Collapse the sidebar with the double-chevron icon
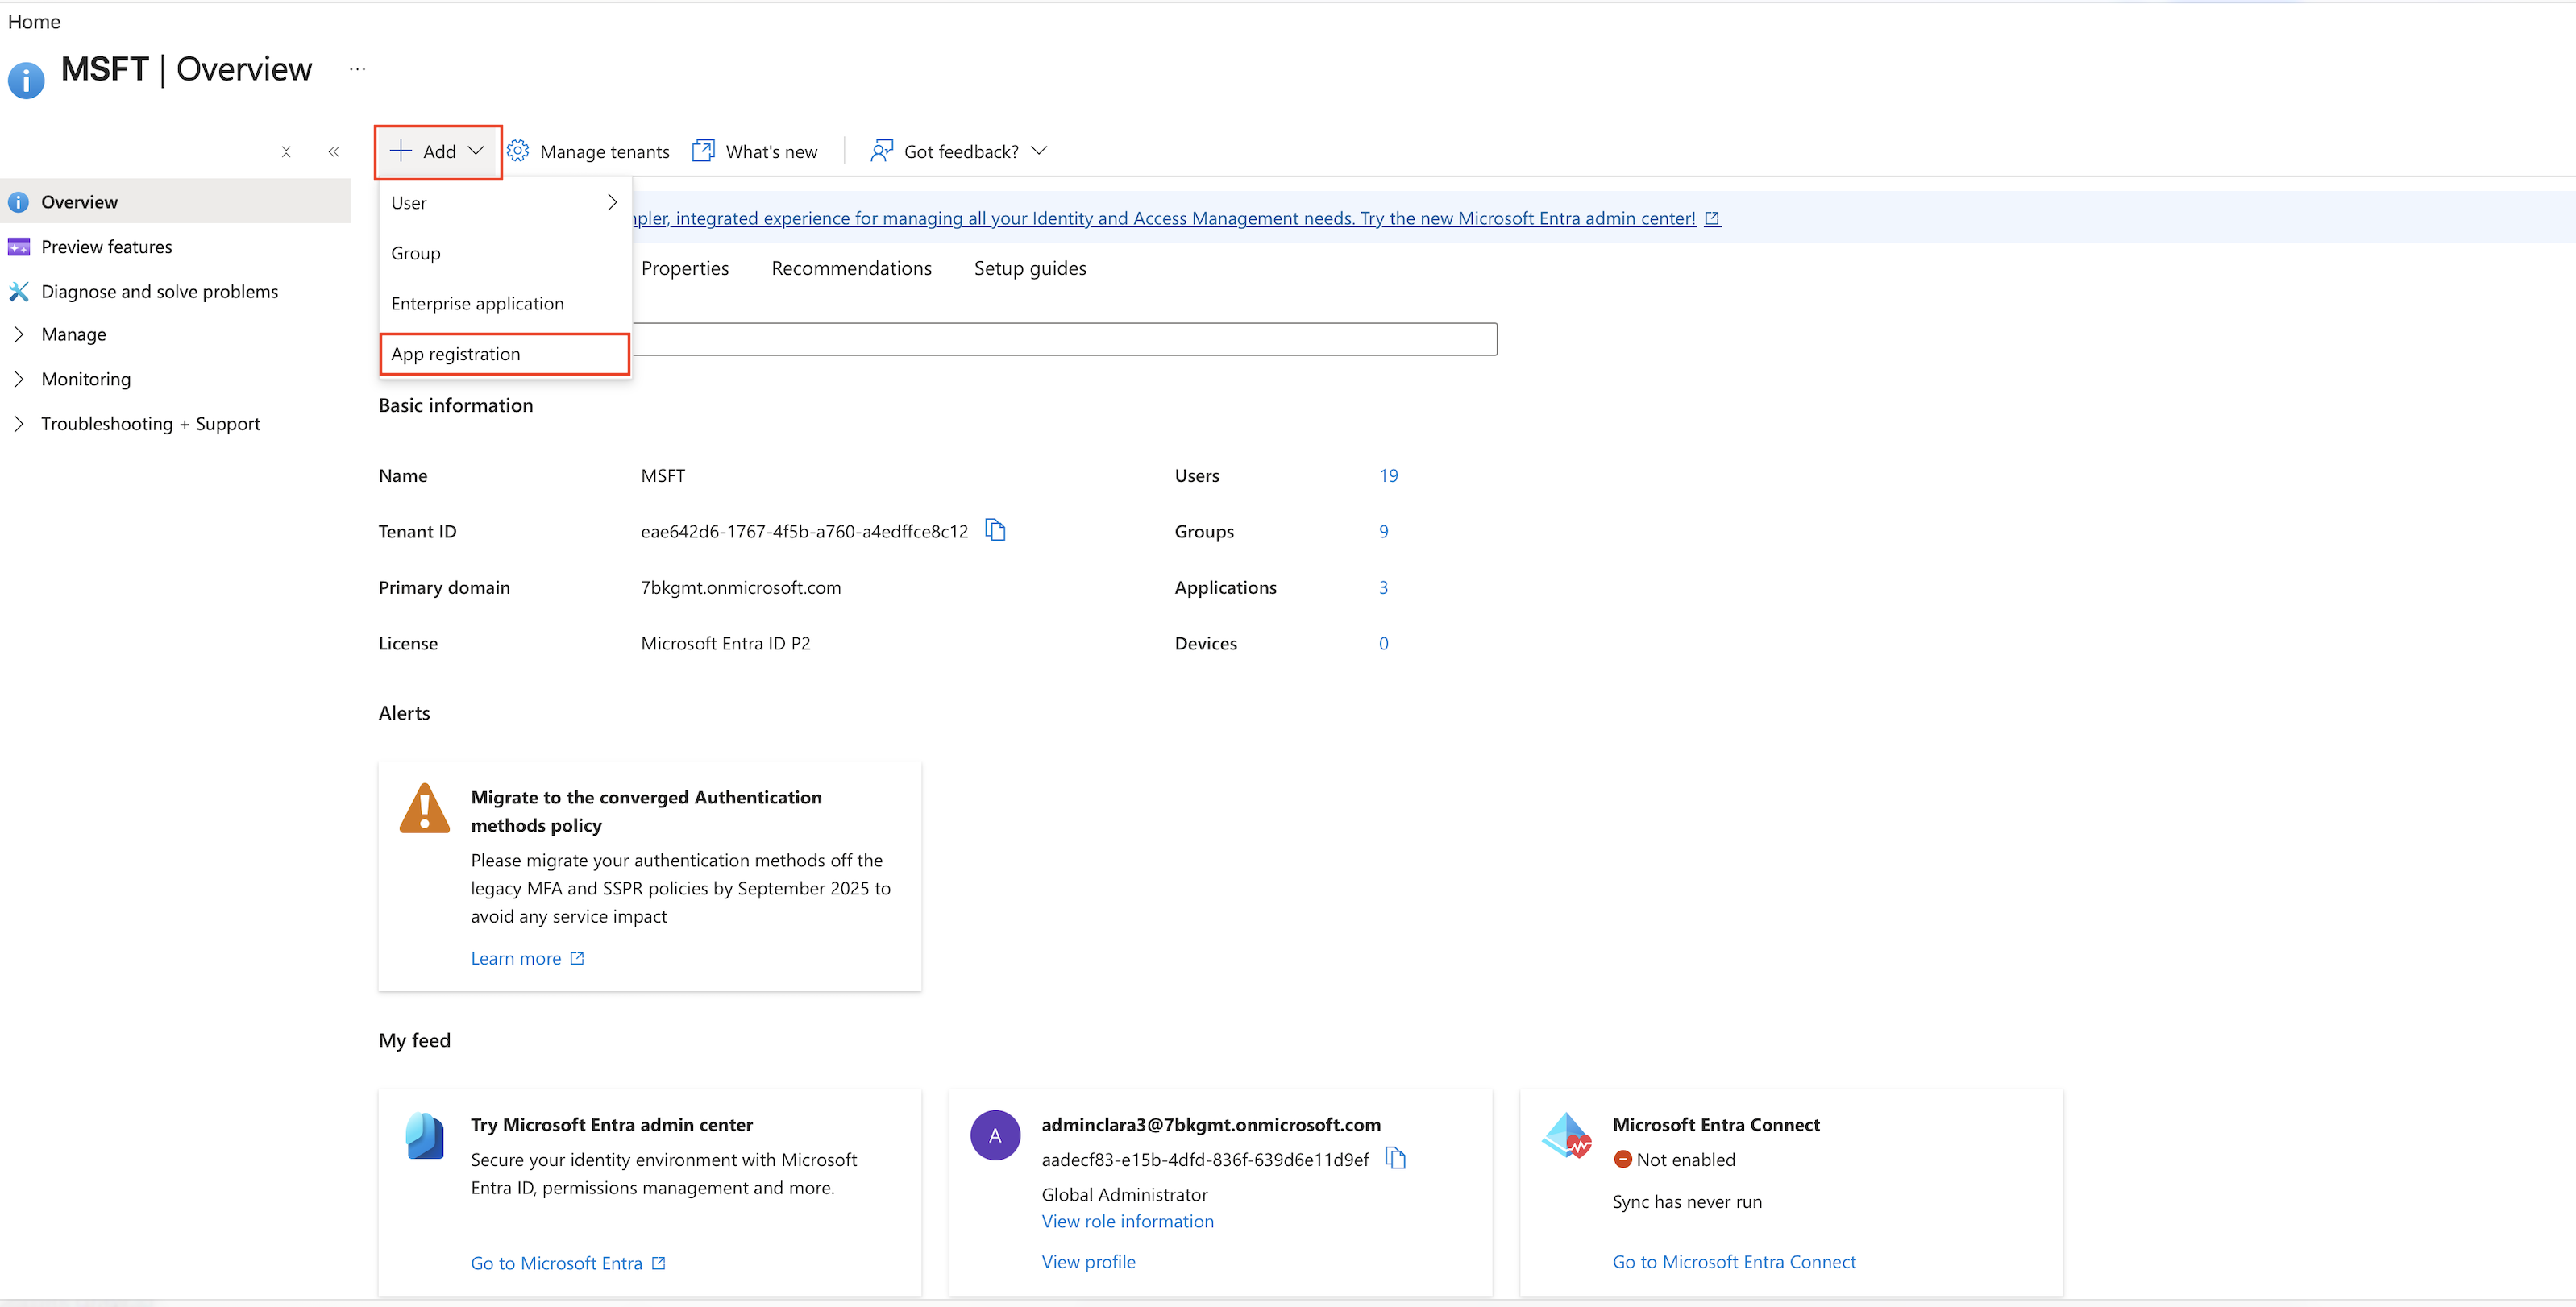2576x1307 pixels. click(x=334, y=152)
